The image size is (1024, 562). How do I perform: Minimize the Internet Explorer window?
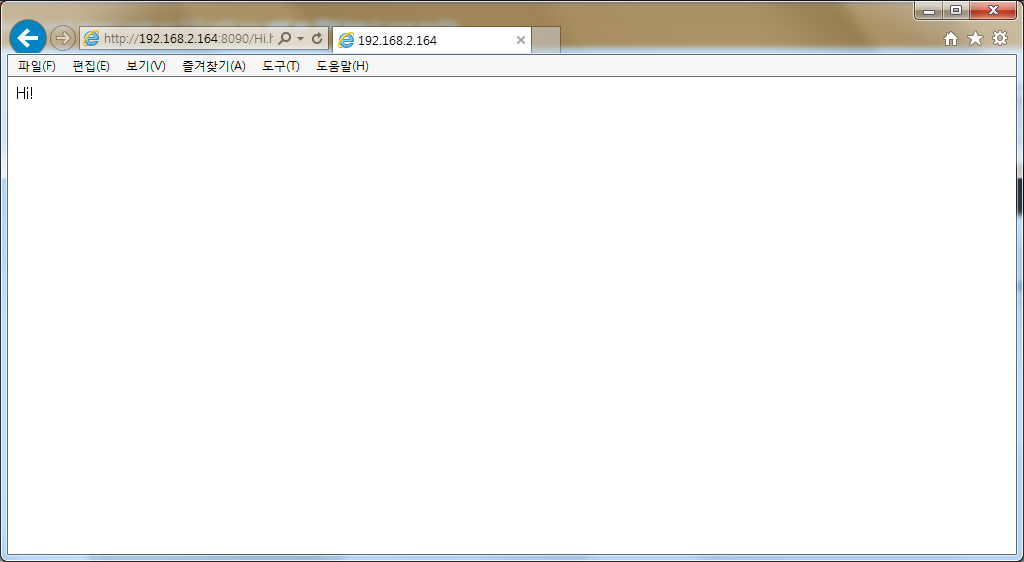pyautogui.click(x=929, y=10)
